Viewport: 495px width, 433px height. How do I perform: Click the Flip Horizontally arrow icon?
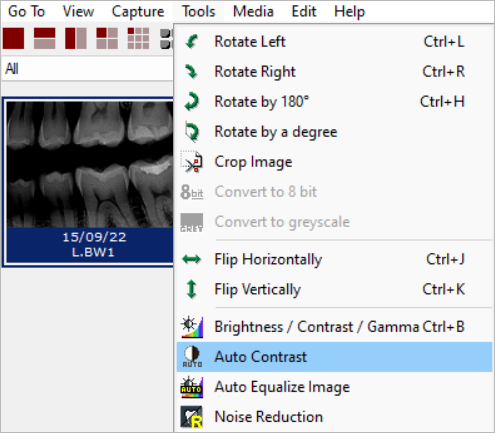pos(192,259)
